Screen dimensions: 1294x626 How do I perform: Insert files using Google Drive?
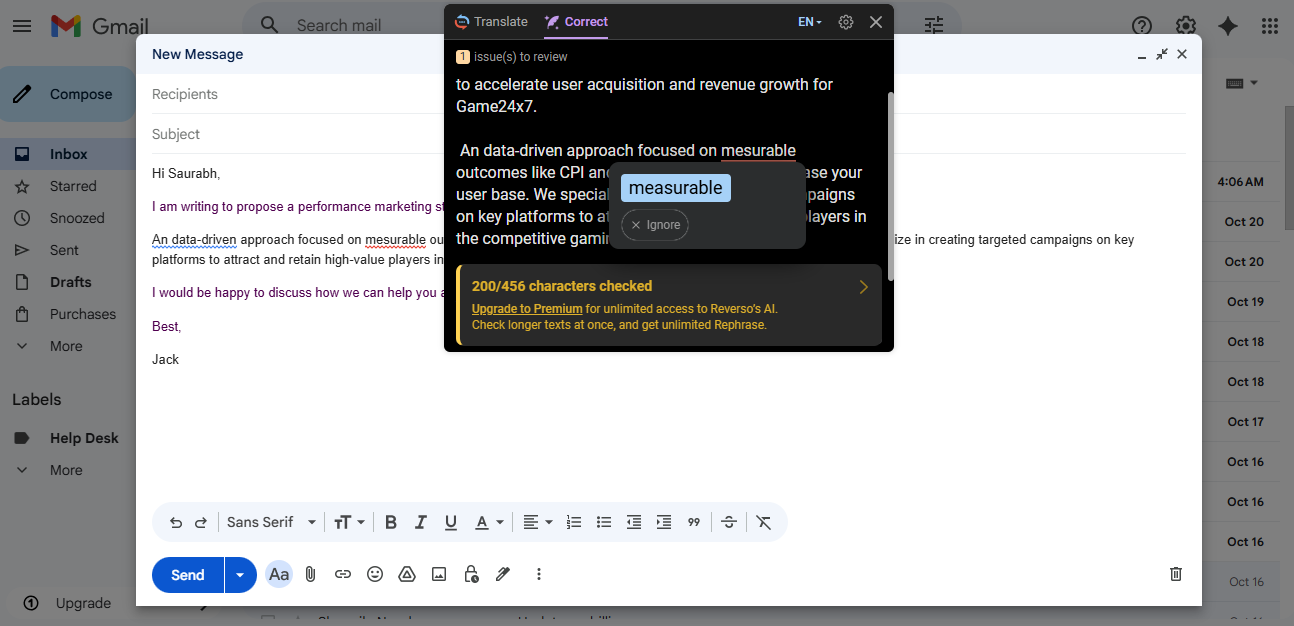(x=407, y=574)
